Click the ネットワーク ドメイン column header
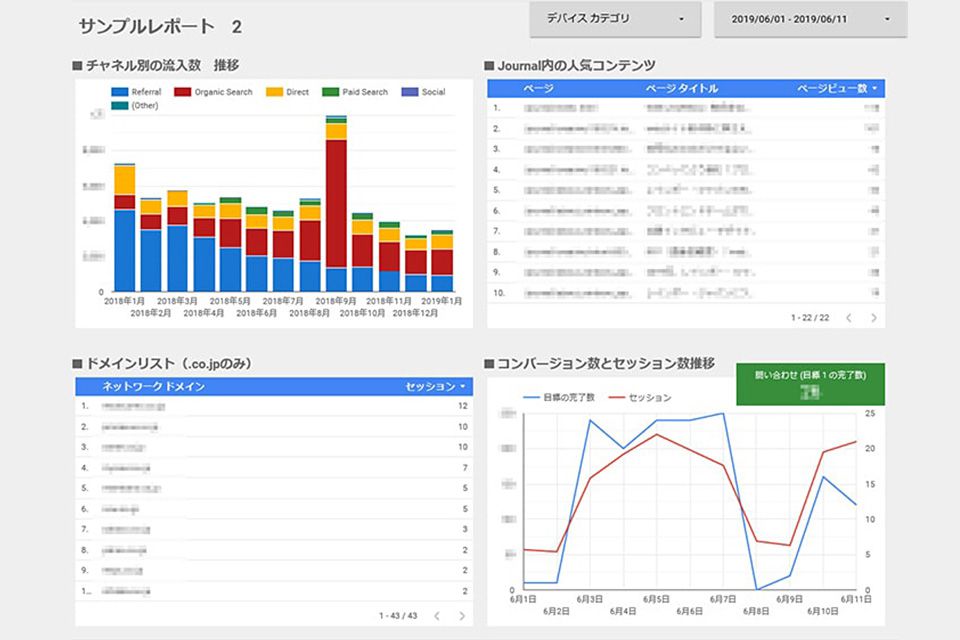Viewport: 960px width, 640px height. point(154,386)
